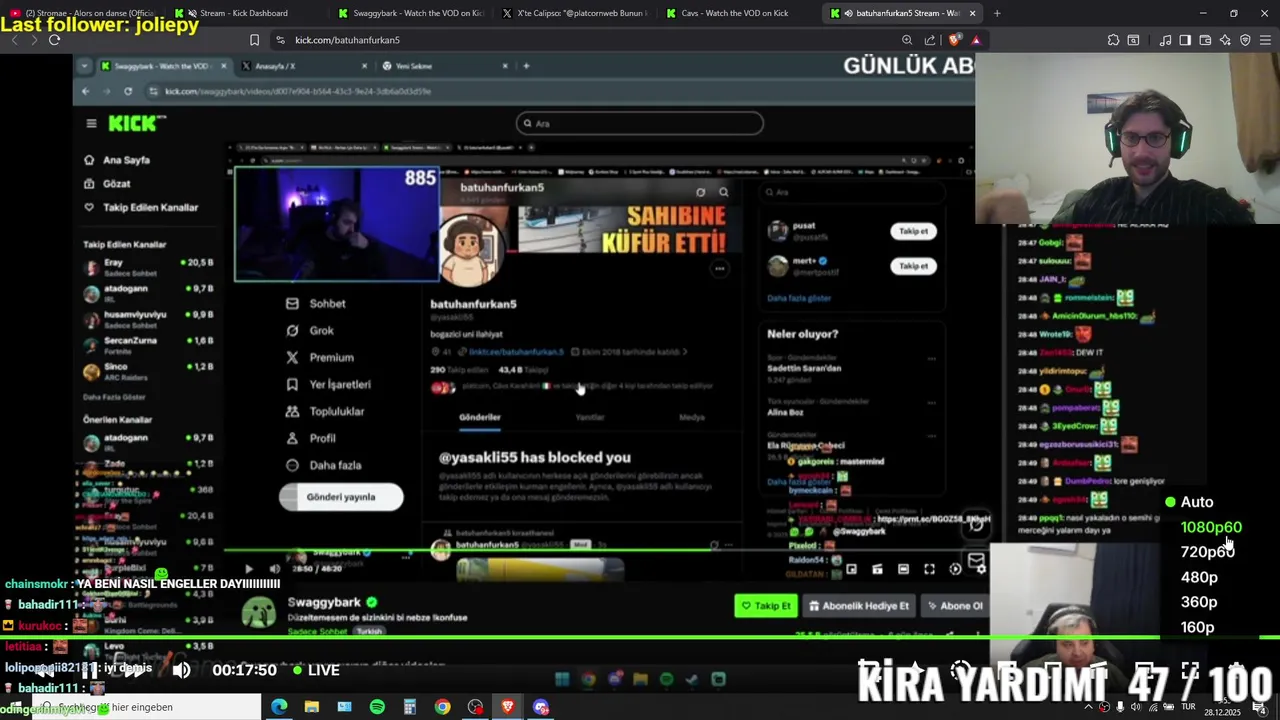Open Leo AI sparkle icon in toolbar
Image resolution: width=1280 pixels, height=720 pixels.
(x=1226, y=40)
